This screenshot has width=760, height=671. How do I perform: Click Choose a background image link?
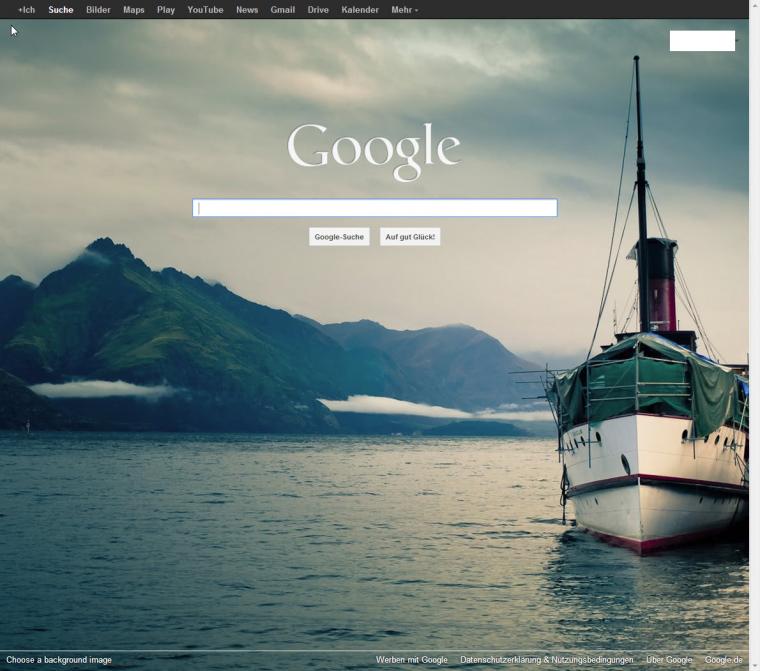click(59, 660)
